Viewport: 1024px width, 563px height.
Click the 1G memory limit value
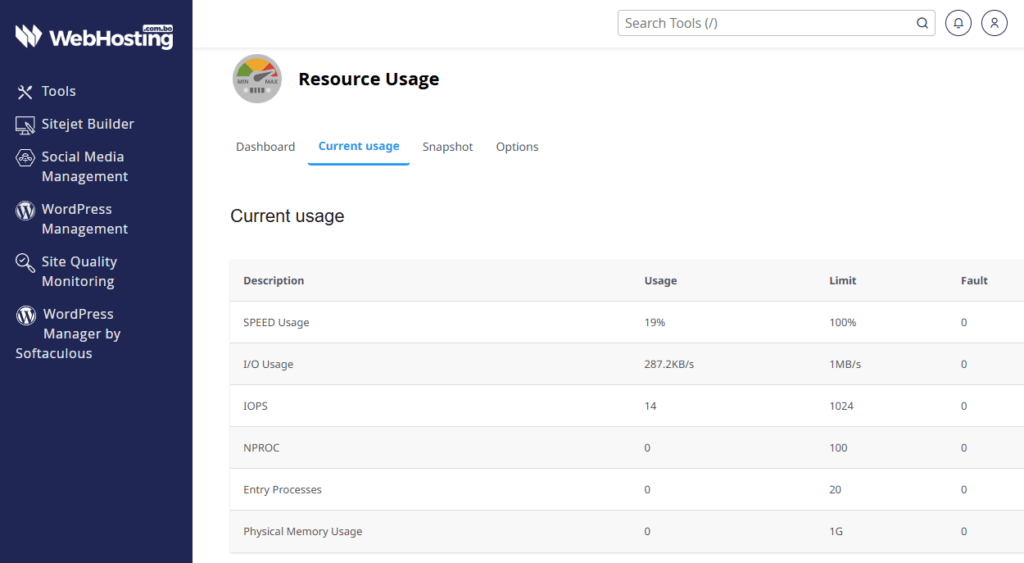click(x=836, y=532)
